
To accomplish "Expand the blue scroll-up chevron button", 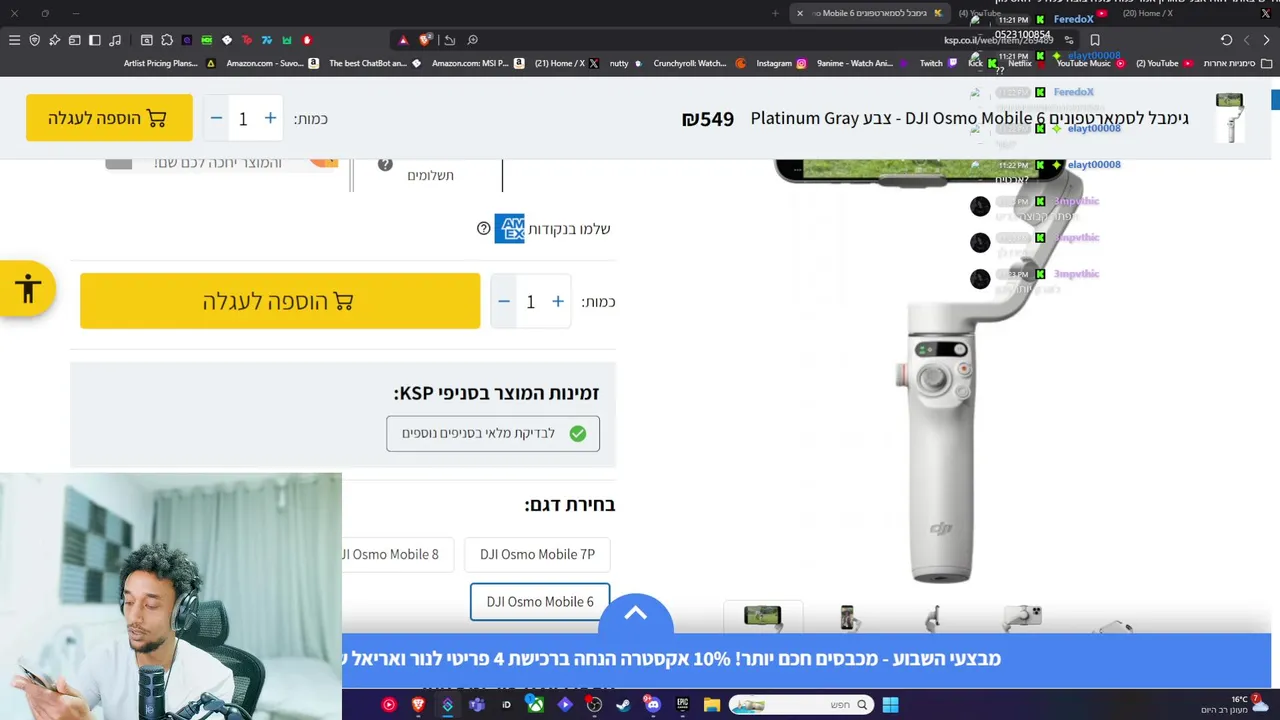I will [636, 615].
